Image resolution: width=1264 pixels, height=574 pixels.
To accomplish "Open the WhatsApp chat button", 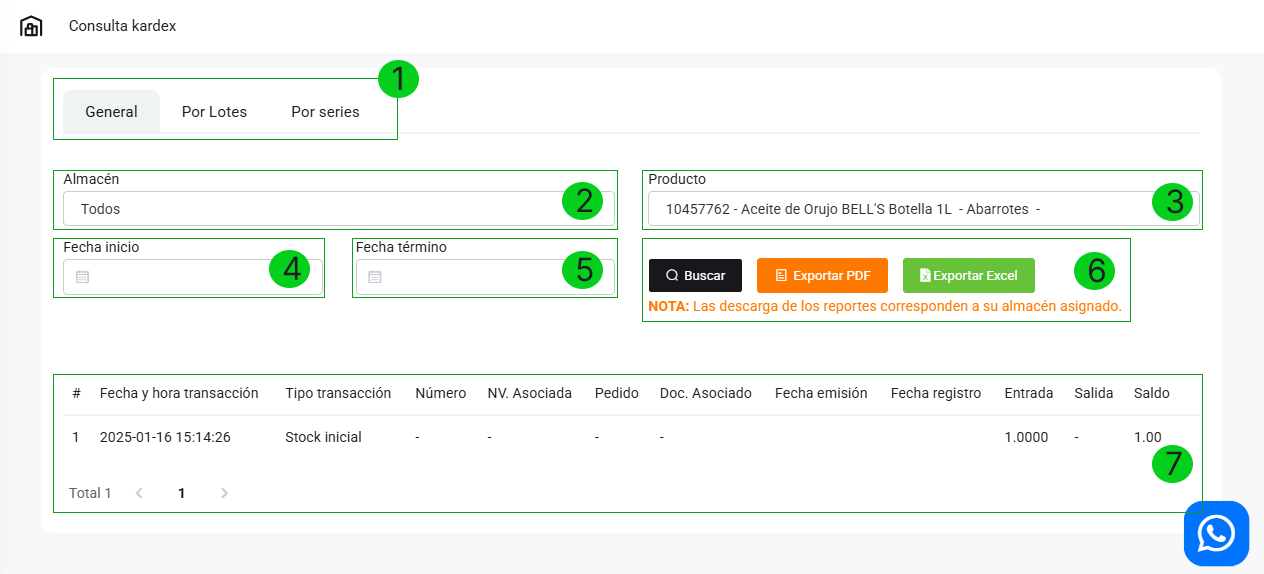I will (1216, 533).
